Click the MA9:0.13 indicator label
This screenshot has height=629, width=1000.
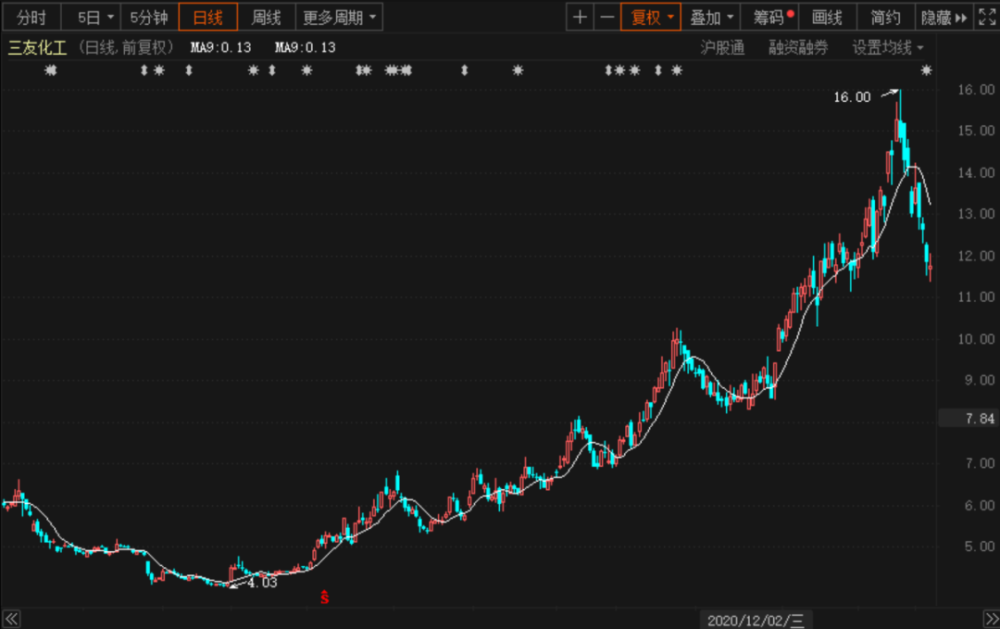(218, 46)
